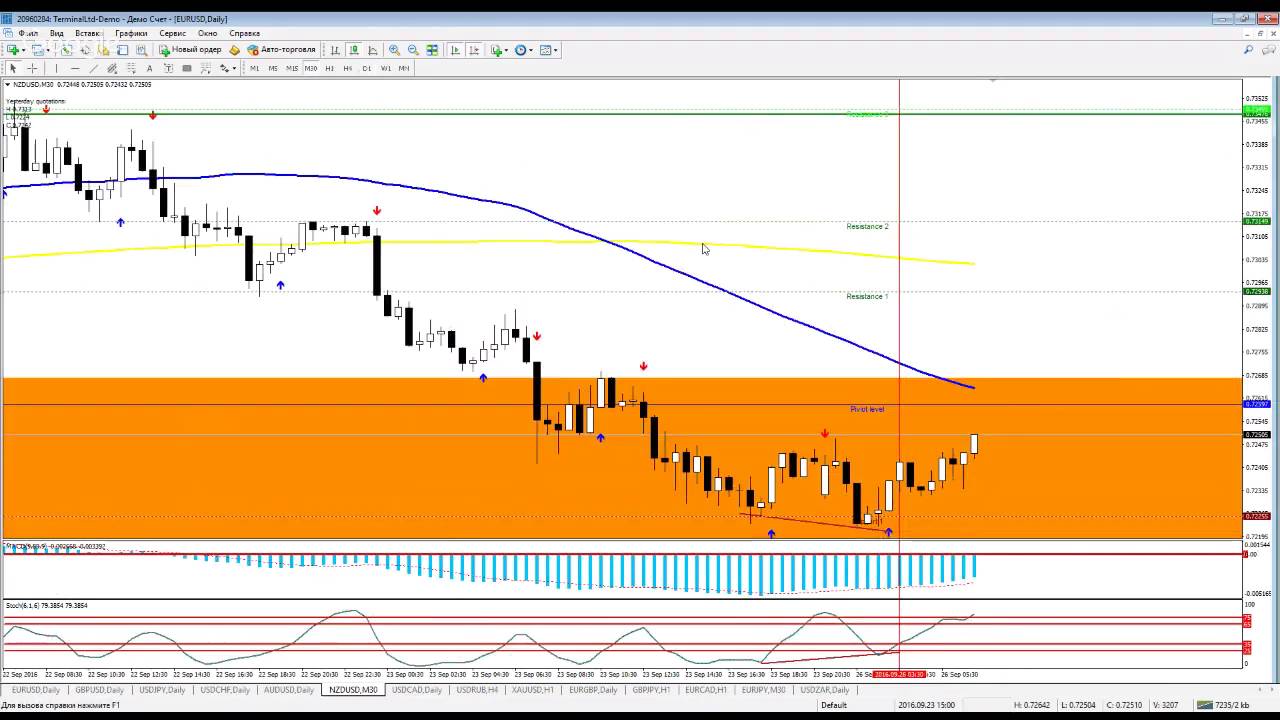Select the text label tool
The width and height of the screenshot is (1280, 720).
[168, 68]
